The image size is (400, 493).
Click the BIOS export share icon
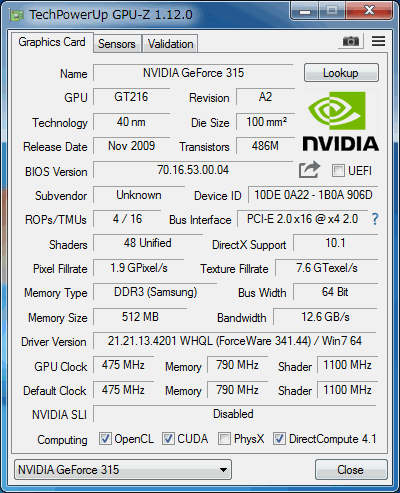309,170
